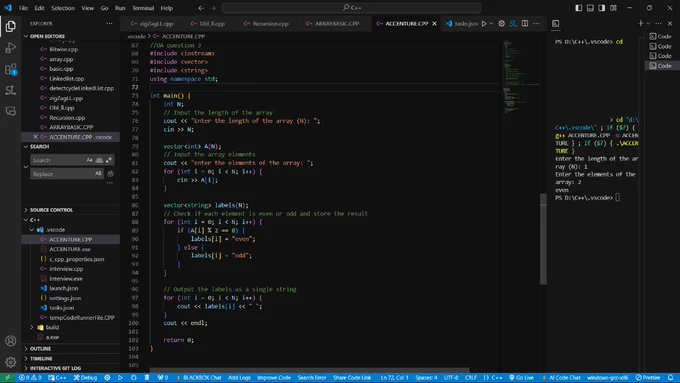Collapse the Open Editors section
Viewport: 680px width, 383px height.
click(47, 36)
